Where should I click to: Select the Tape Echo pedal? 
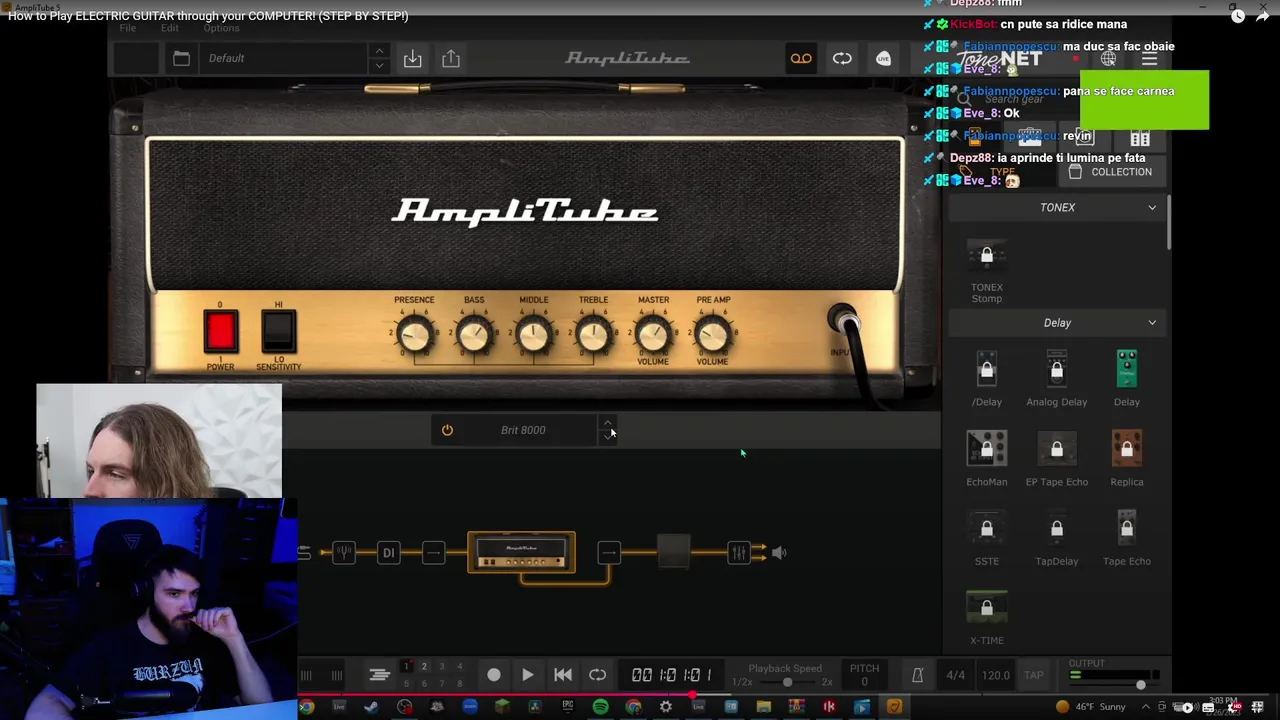[1127, 538]
